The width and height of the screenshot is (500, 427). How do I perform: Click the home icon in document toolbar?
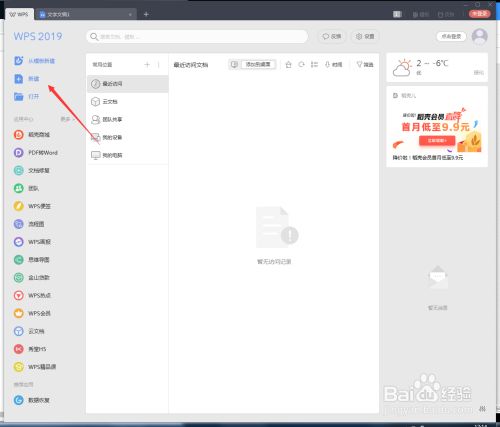tap(289, 64)
